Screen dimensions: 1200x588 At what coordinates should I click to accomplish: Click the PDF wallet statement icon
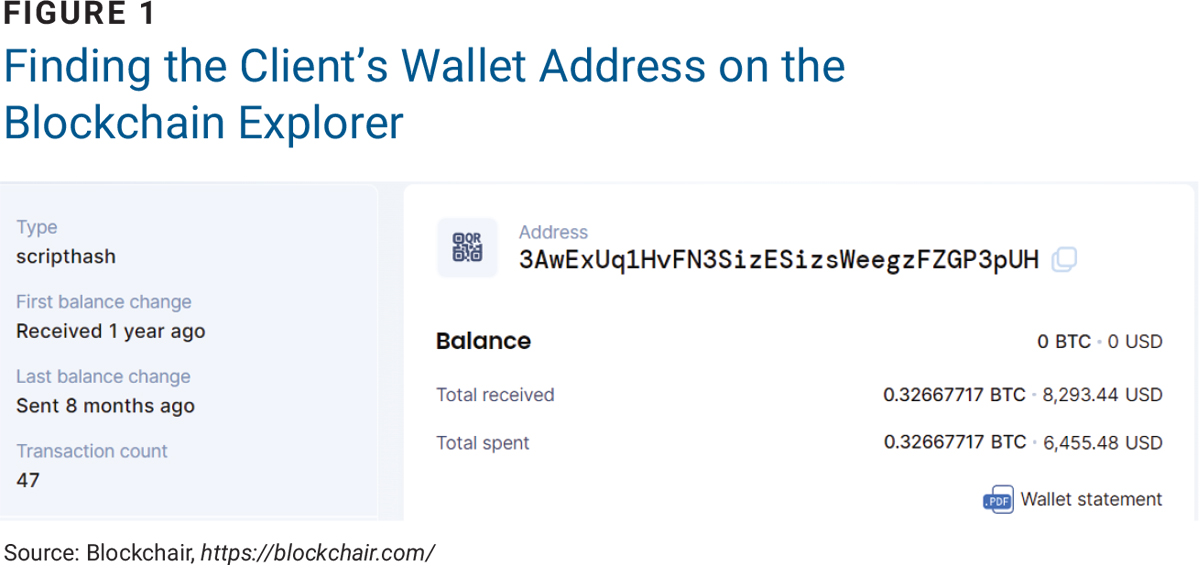tap(998, 500)
